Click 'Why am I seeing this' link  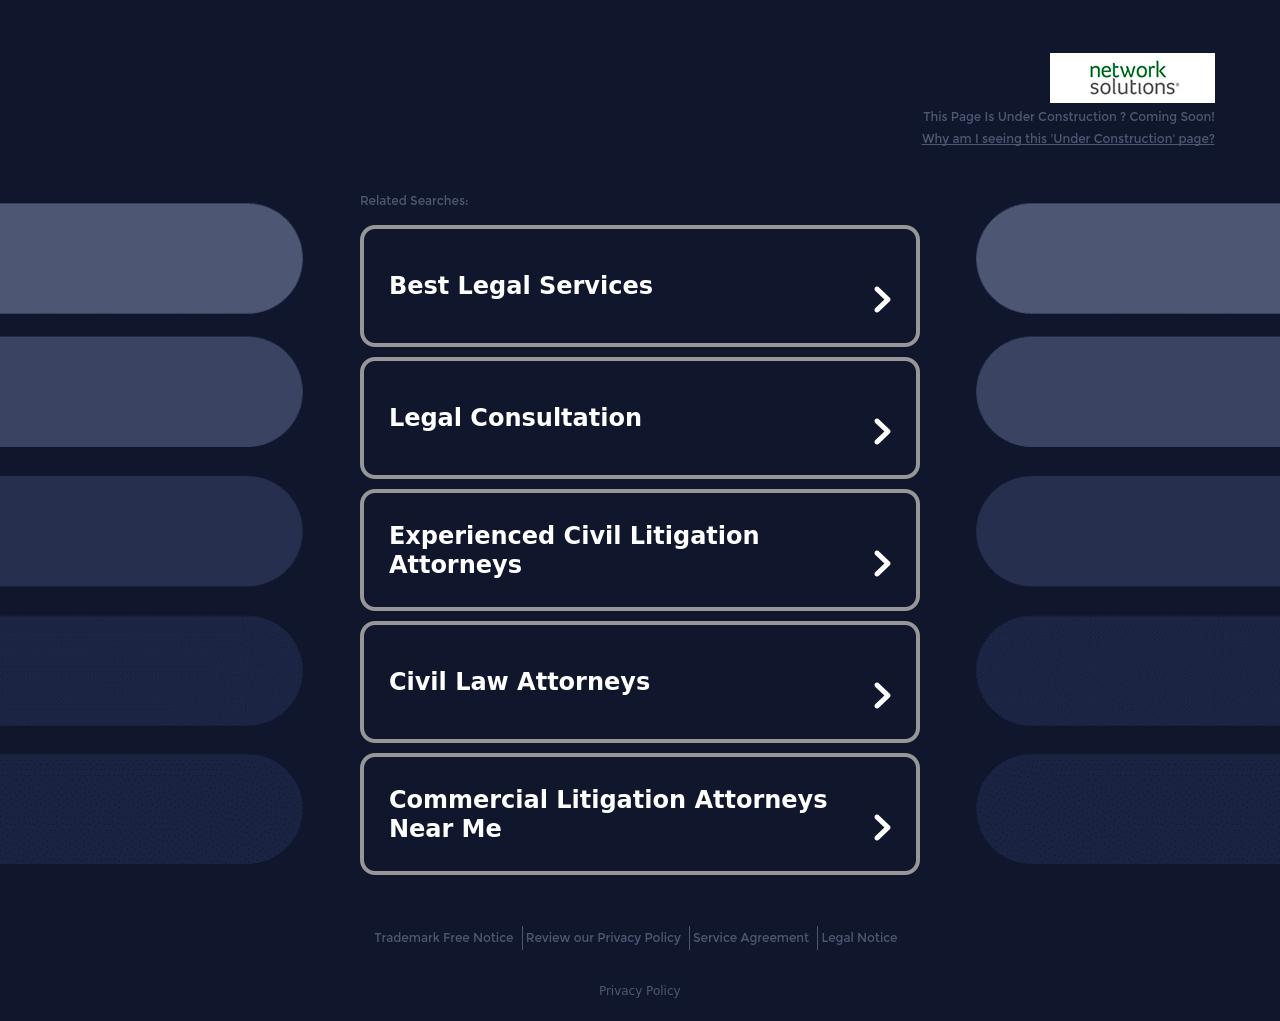(x=1067, y=139)
